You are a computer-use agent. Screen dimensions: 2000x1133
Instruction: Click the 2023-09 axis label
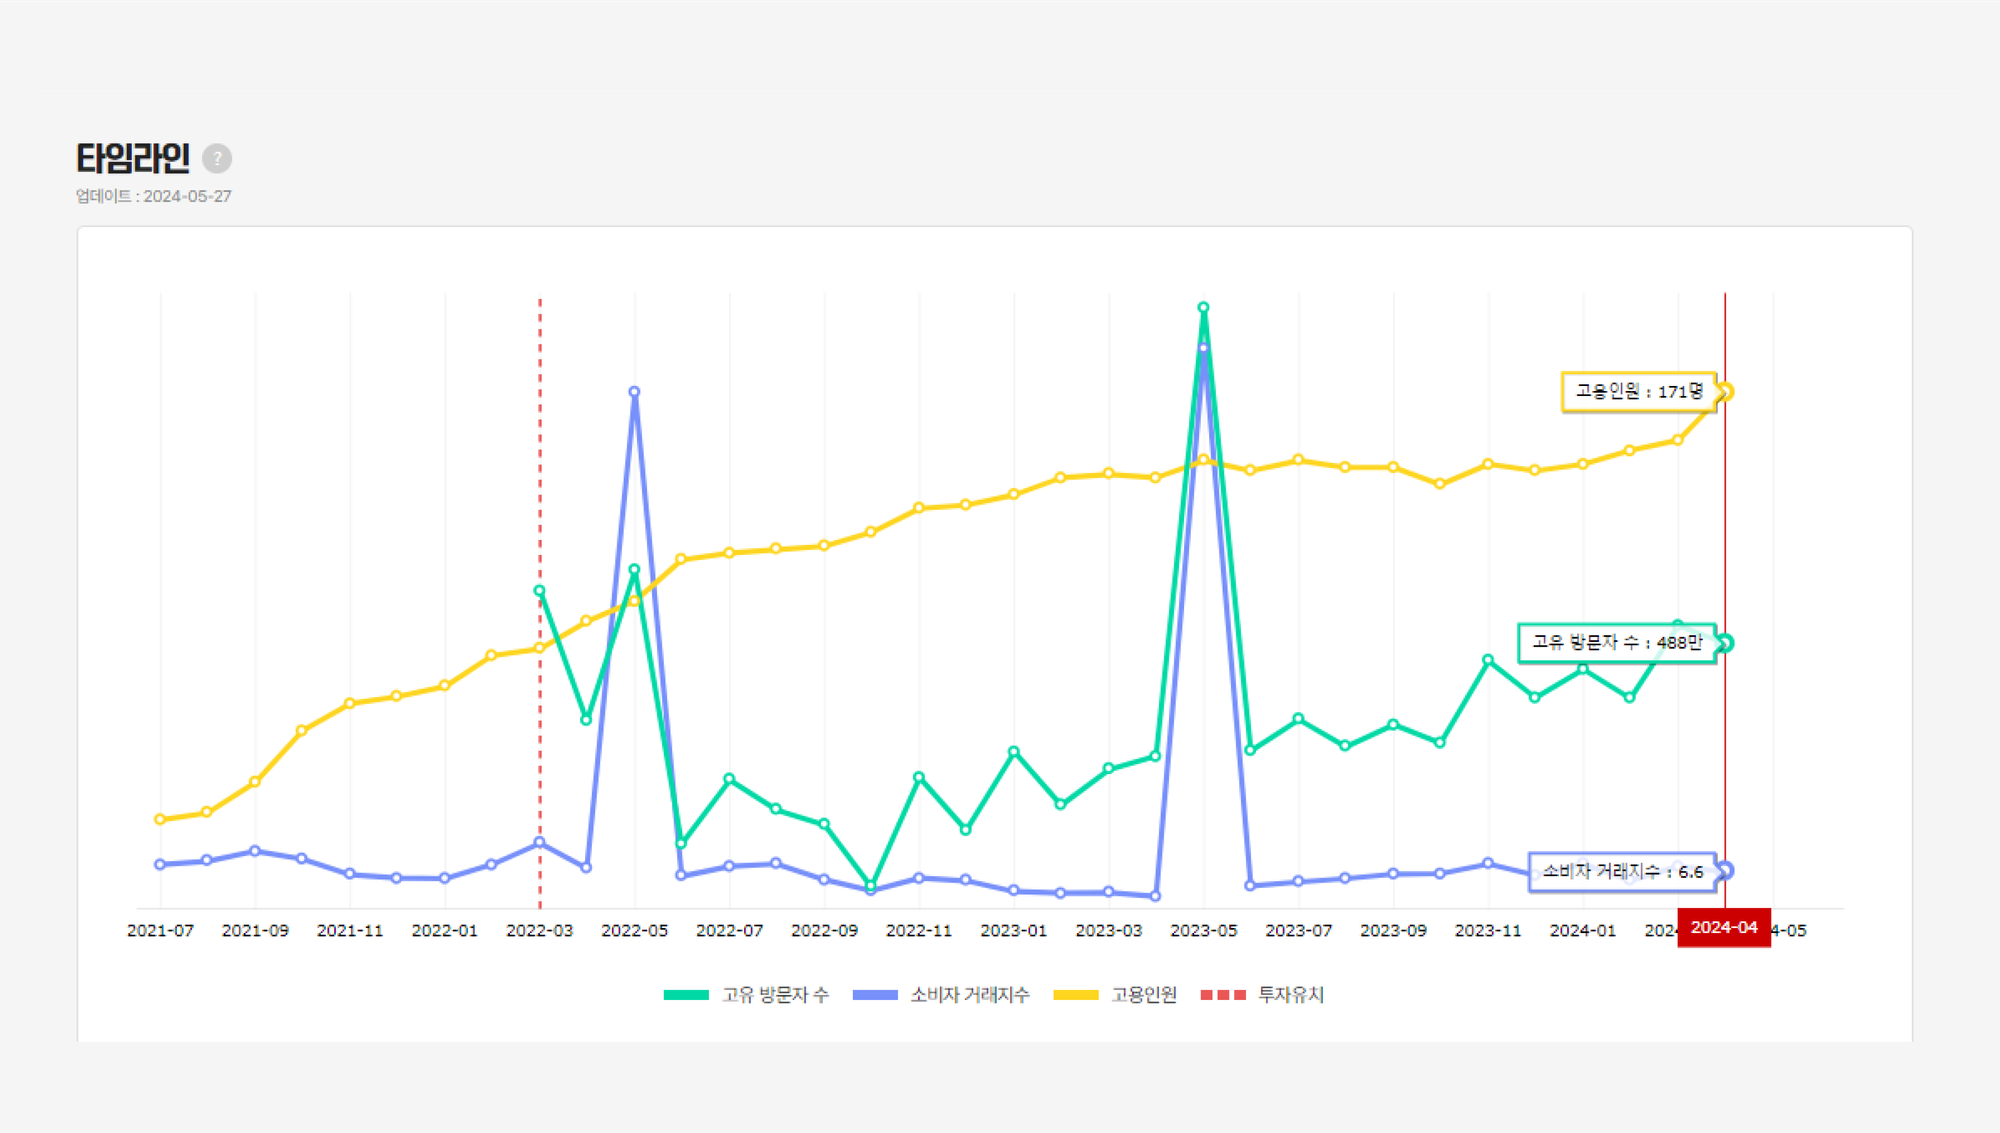tap(1393, 930)
